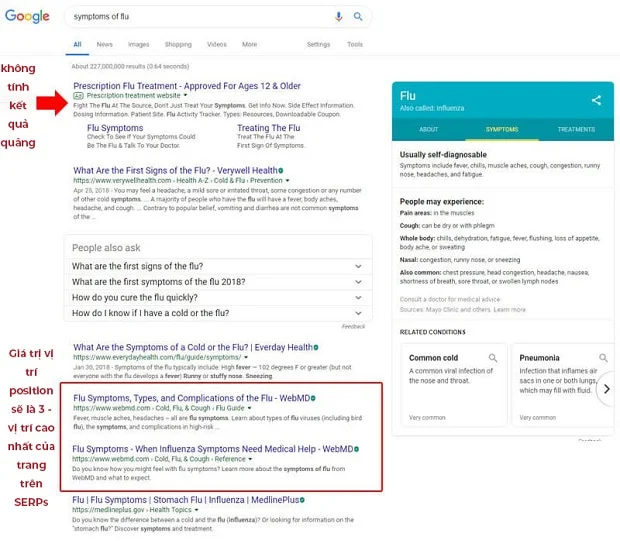The height and width of the screenshot is (547, 620).
Task: Click the magnifying glass search button
Action: pyautogui.click(x=358, y=17)
